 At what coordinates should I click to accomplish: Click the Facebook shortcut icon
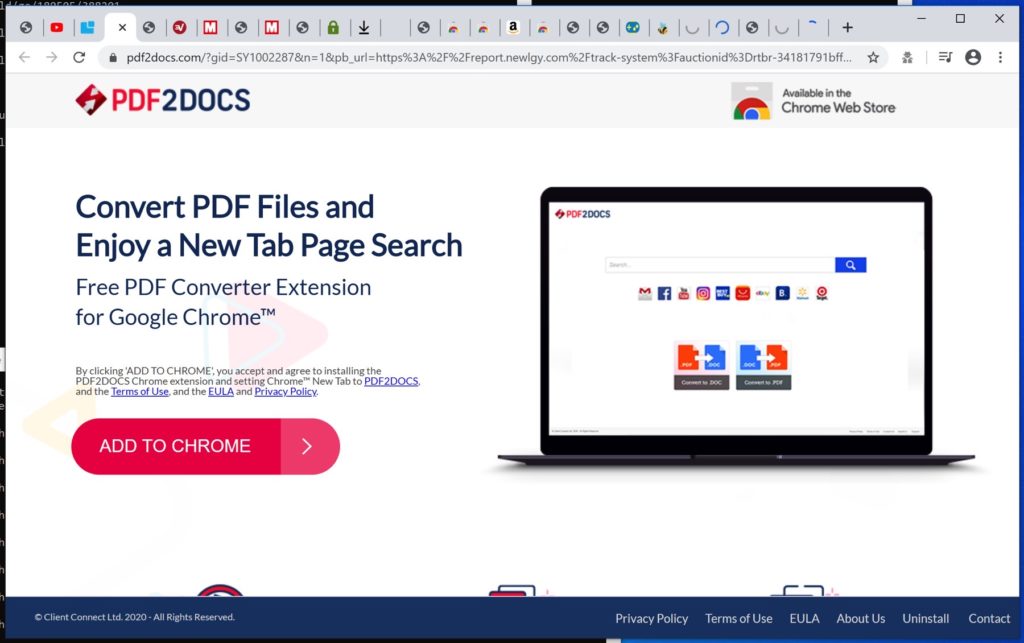663,292
